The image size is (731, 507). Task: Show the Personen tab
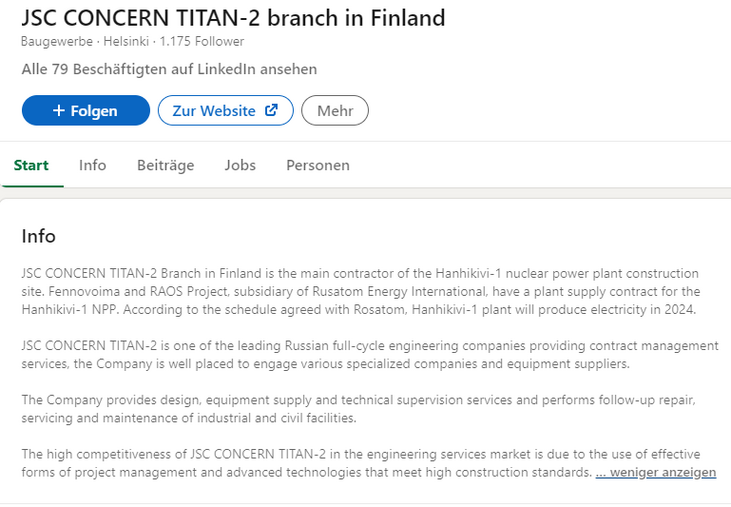point(318,165)
